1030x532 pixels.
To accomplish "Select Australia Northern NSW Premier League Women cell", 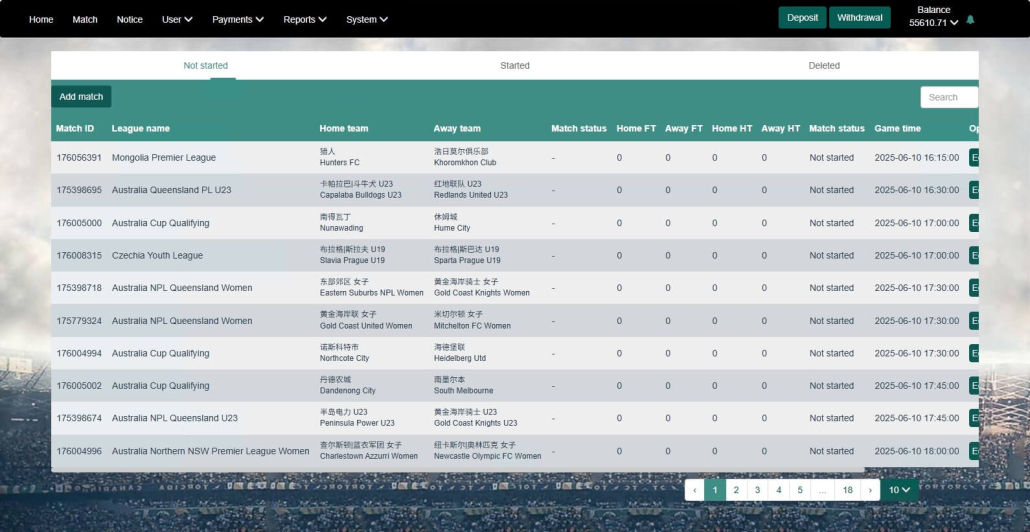I will click(210, 451).
